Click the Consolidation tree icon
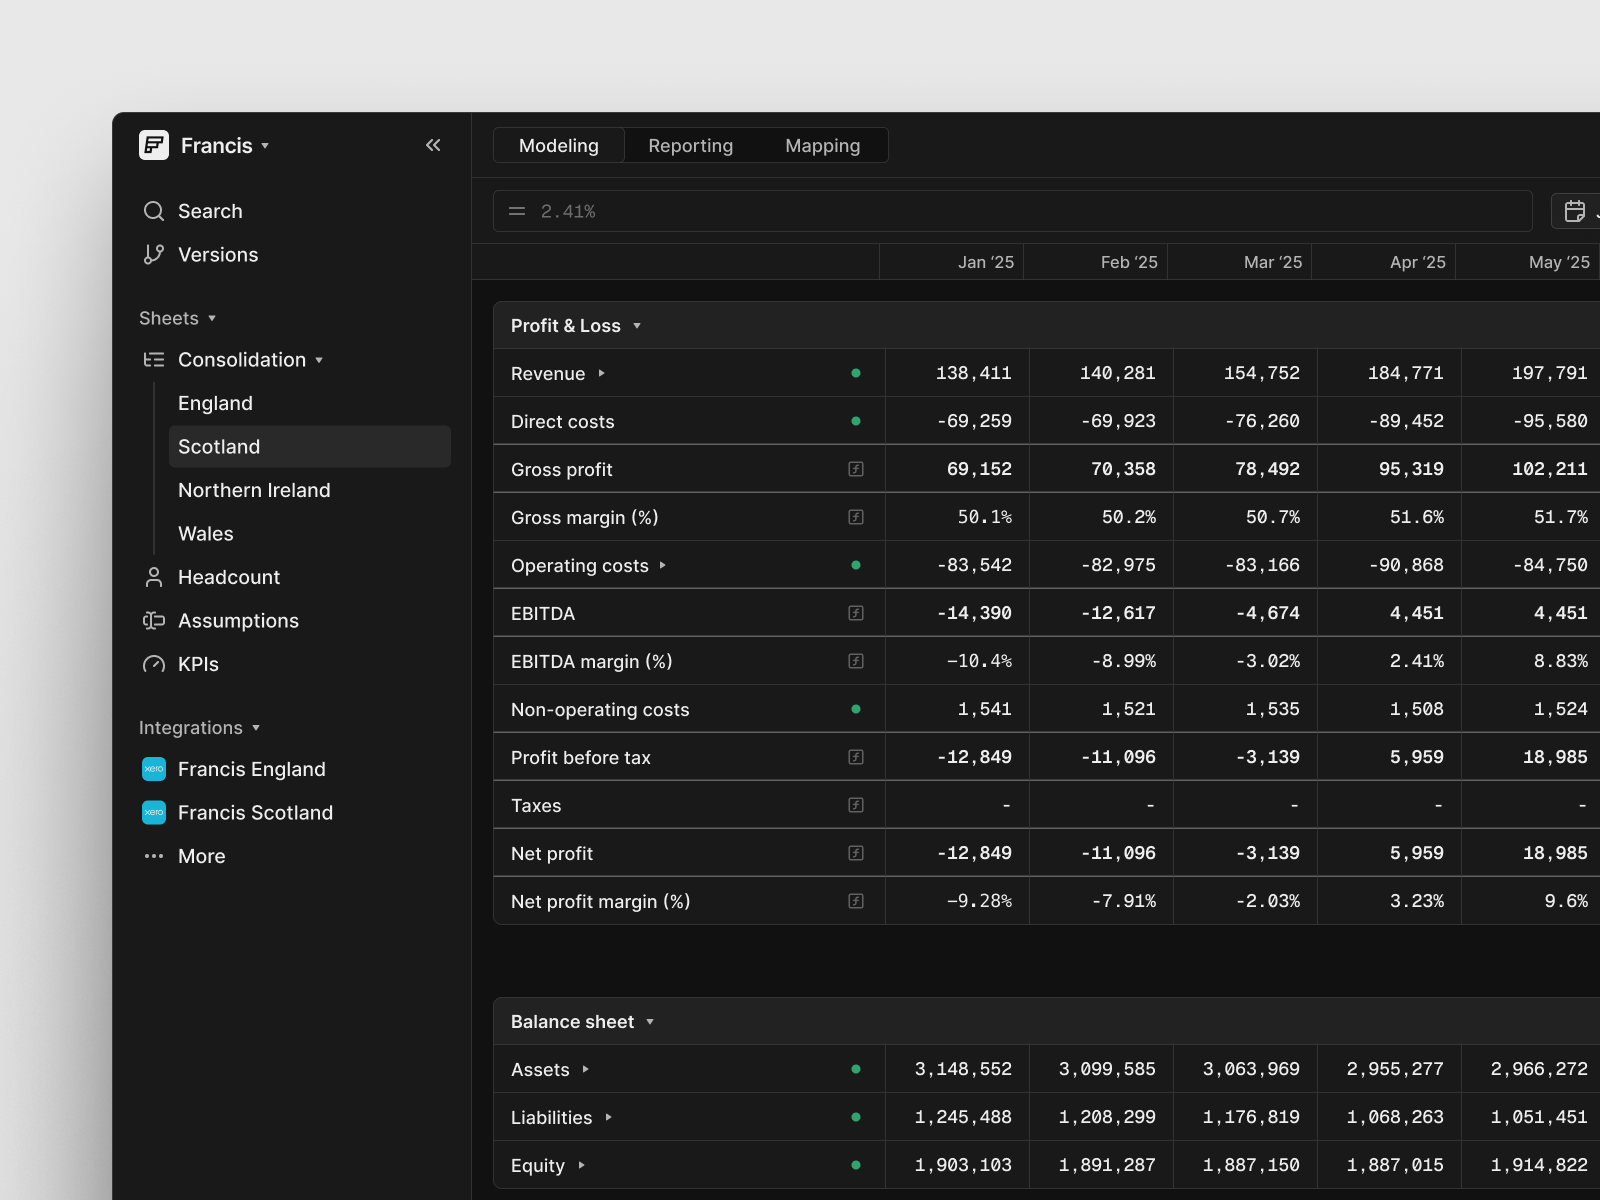 click(154, 360)
